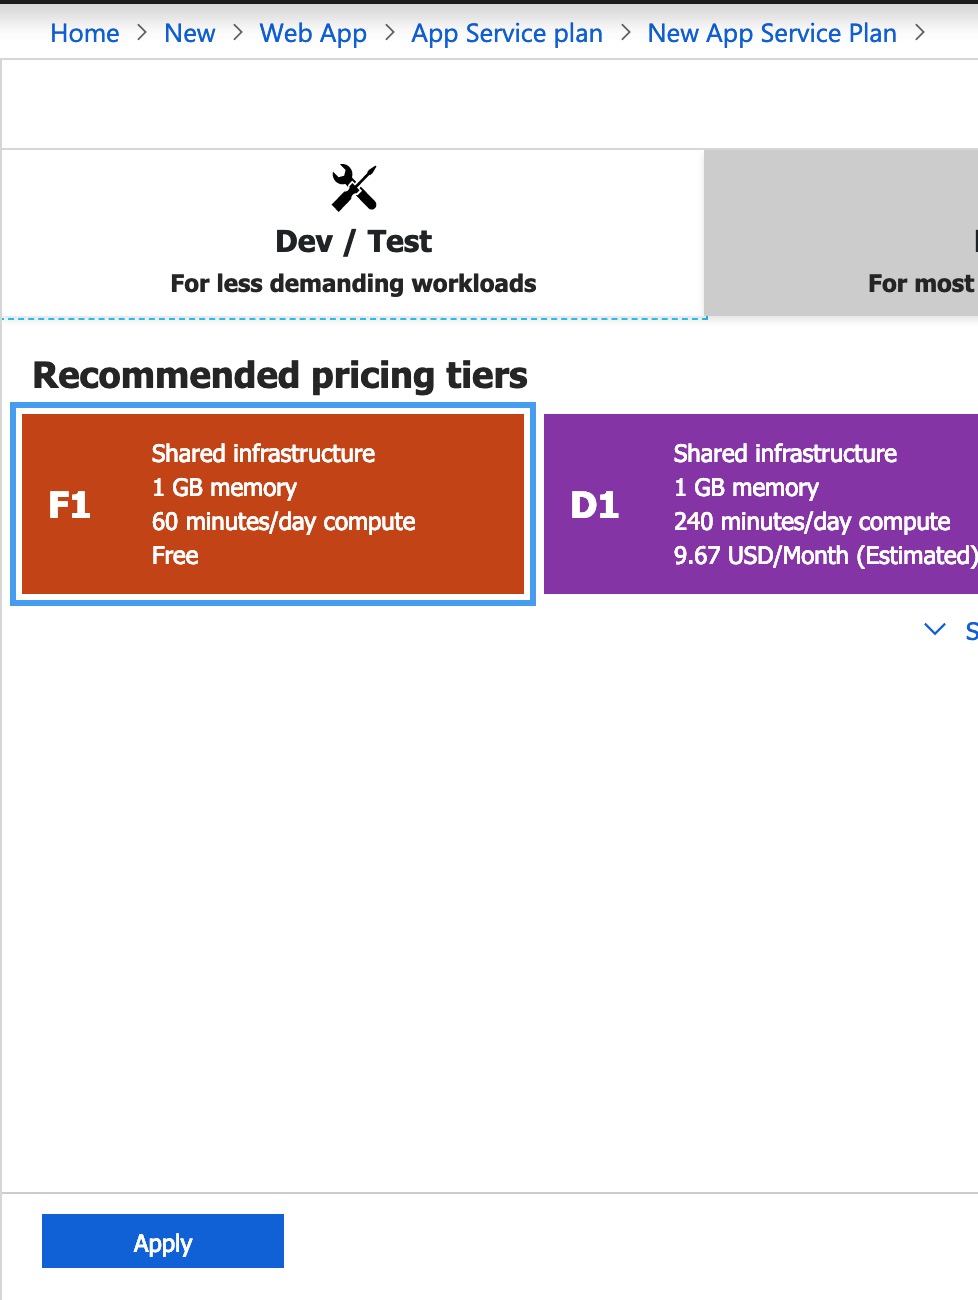Navigate to New in the breadcrumb
The width and height of the screenshot is (978, 1300).
coord(190,33)
